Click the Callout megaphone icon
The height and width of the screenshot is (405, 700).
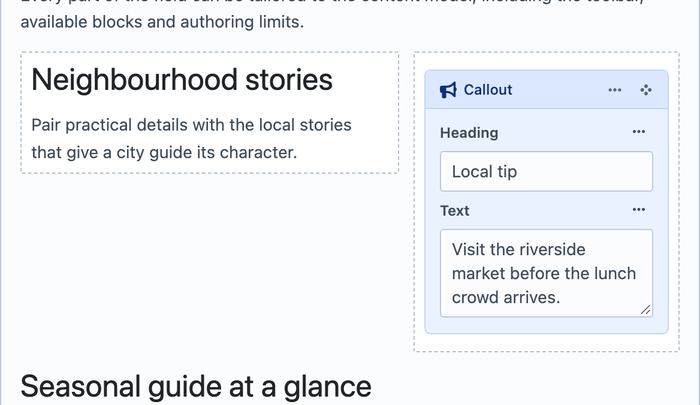[x=448, y=90]
